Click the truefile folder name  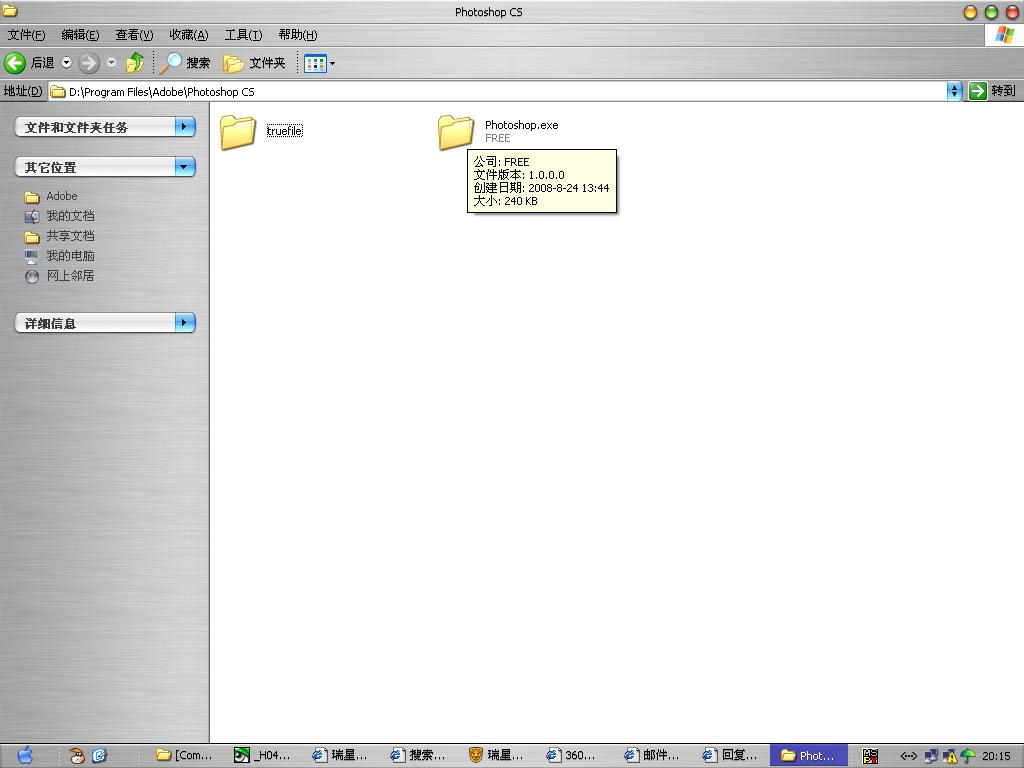(x=285, y=131)
